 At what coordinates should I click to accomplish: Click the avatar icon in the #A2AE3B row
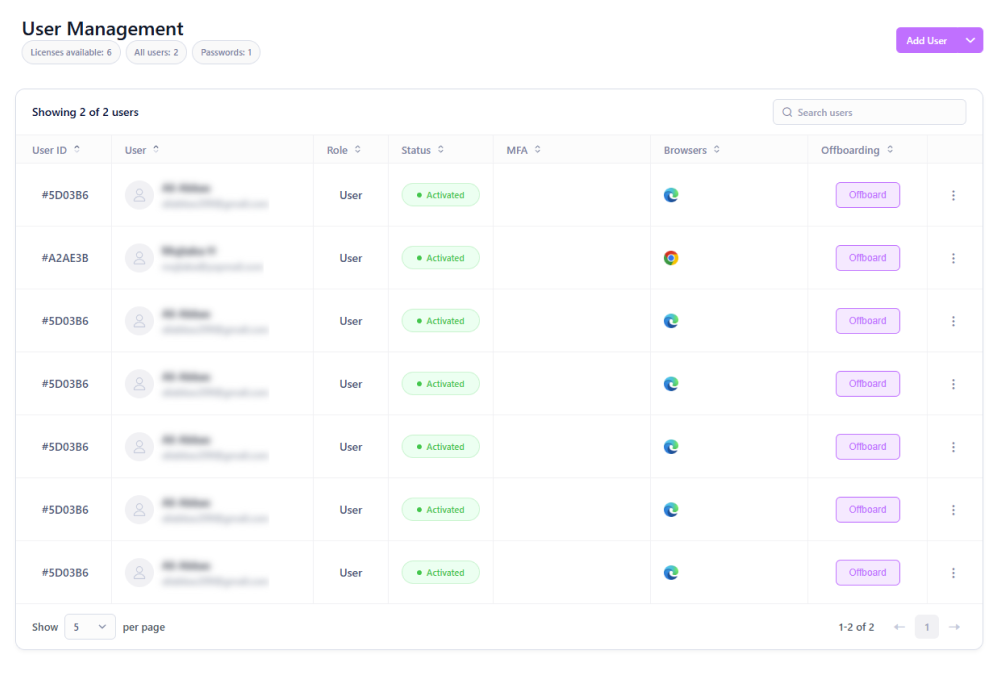pyautogui.click(x=139, y=258)
